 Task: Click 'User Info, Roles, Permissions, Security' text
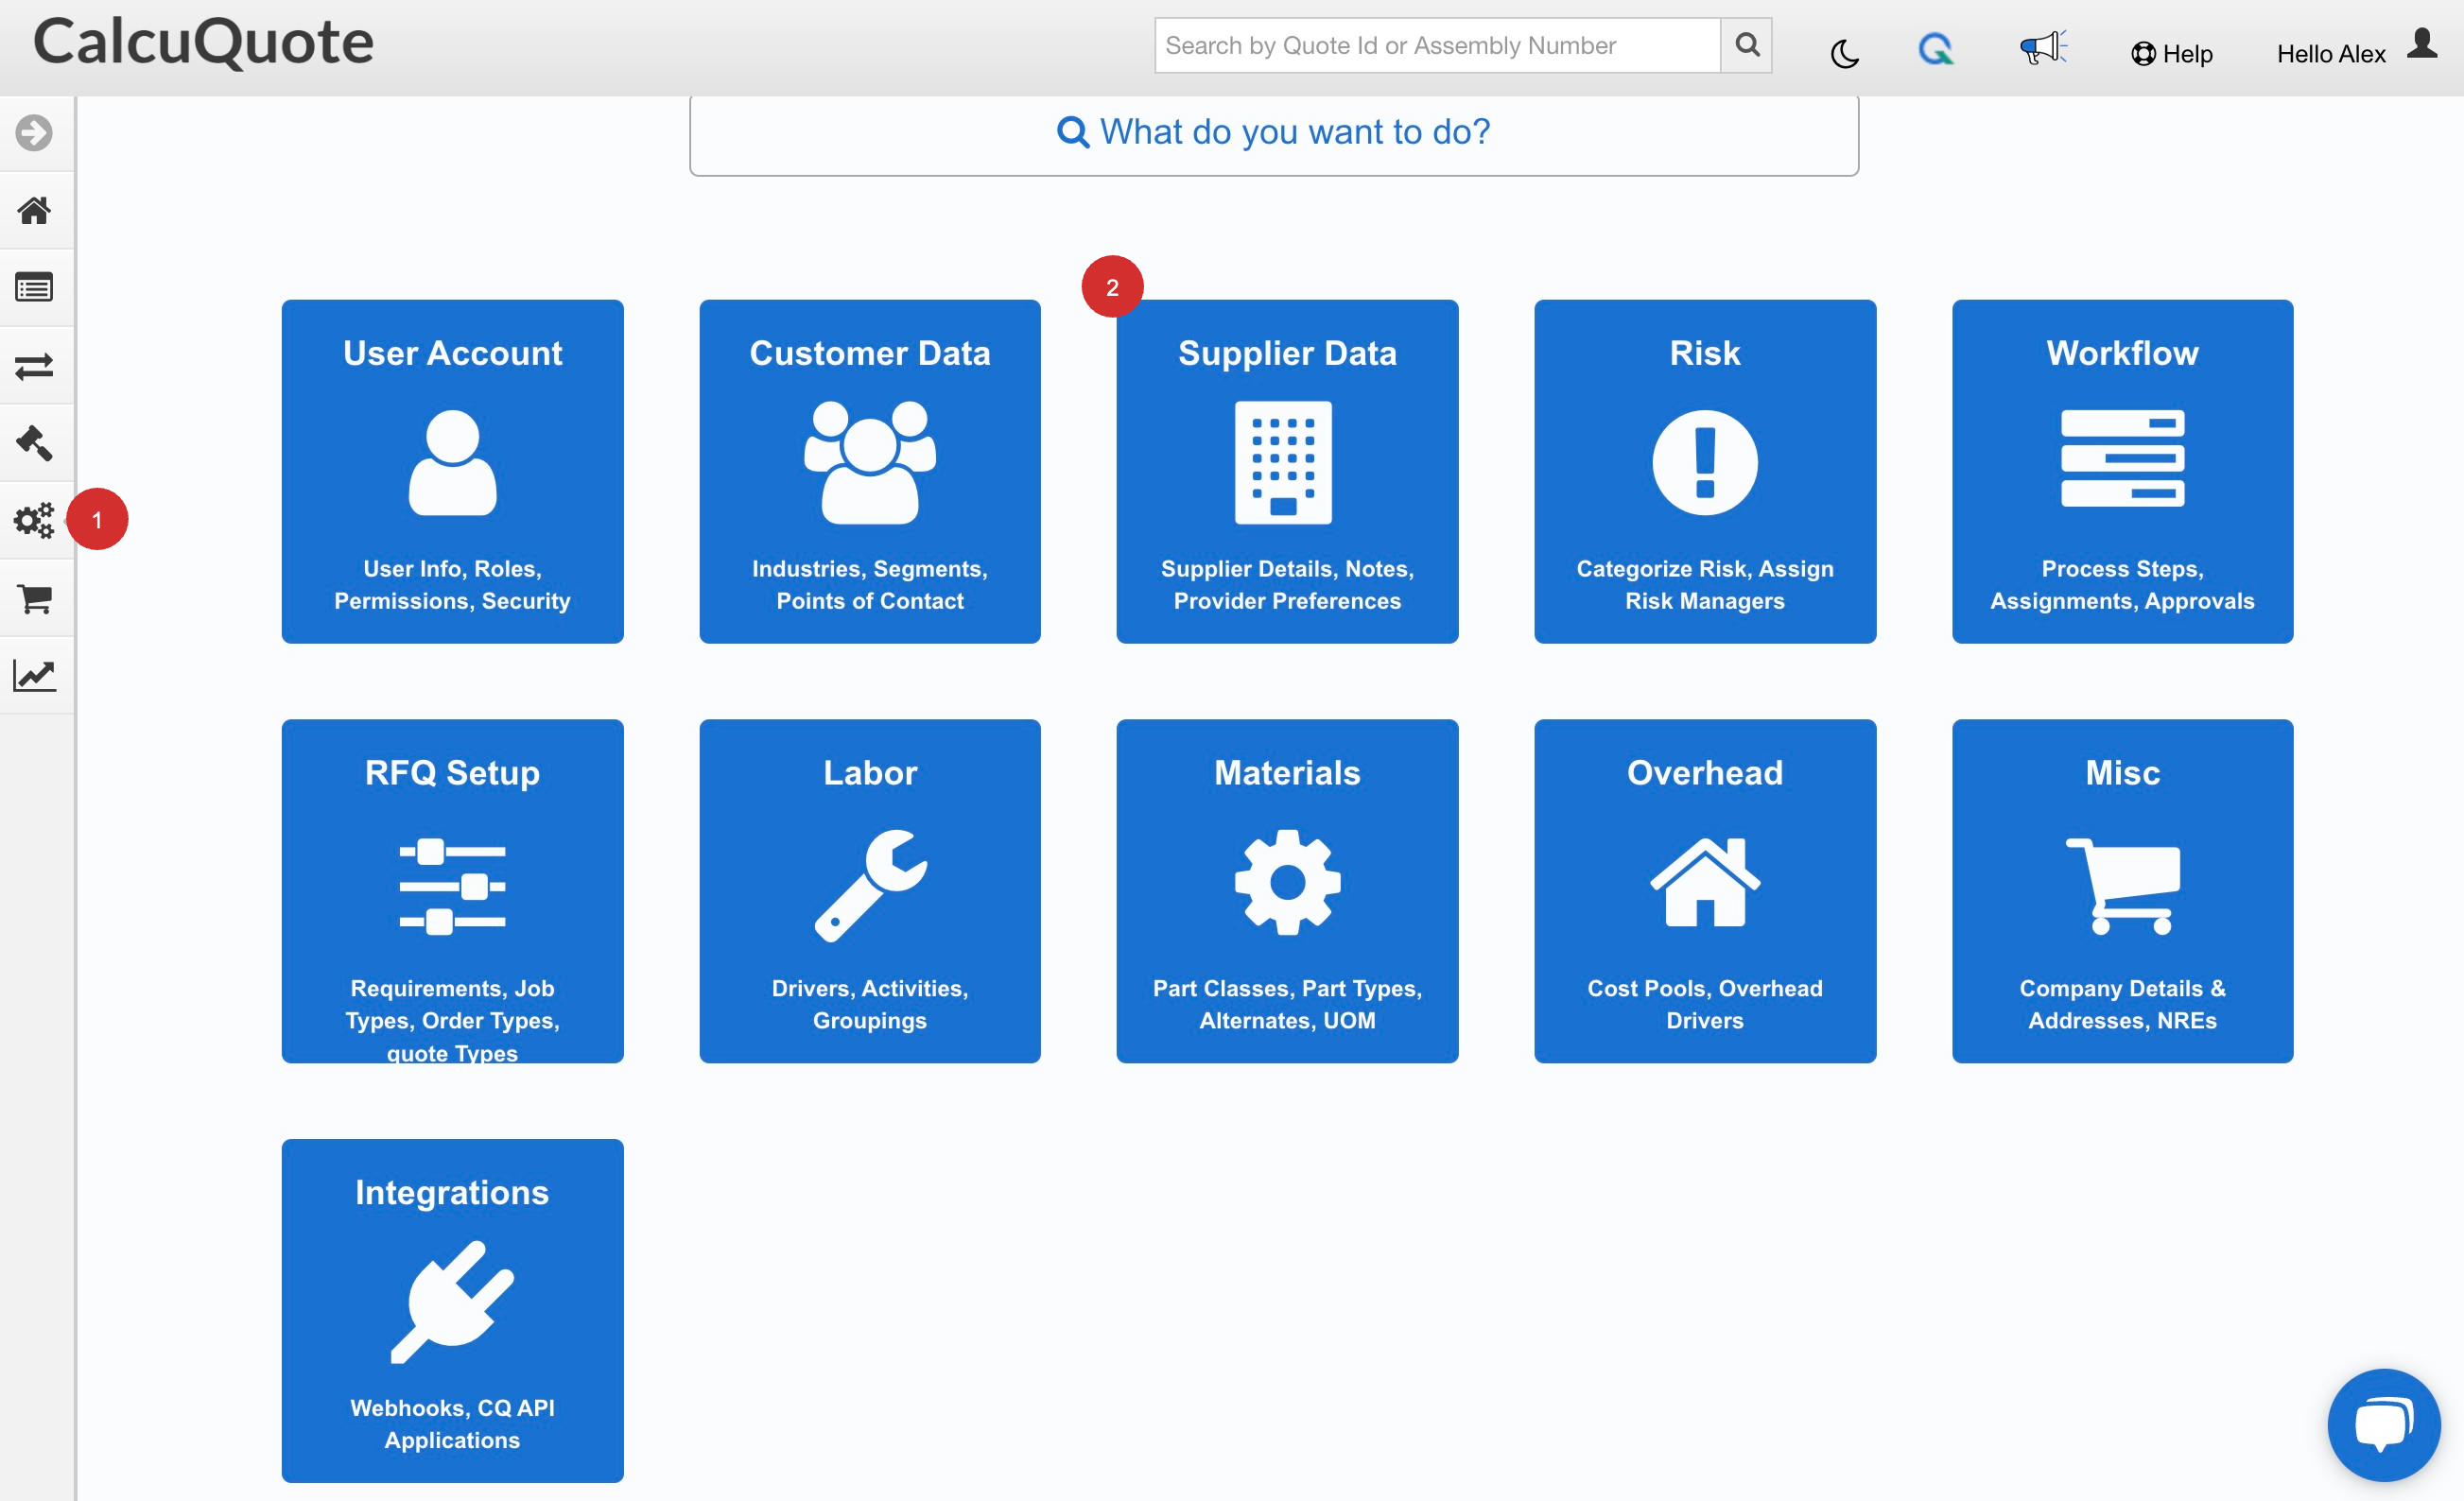click(x=452, y=585)
